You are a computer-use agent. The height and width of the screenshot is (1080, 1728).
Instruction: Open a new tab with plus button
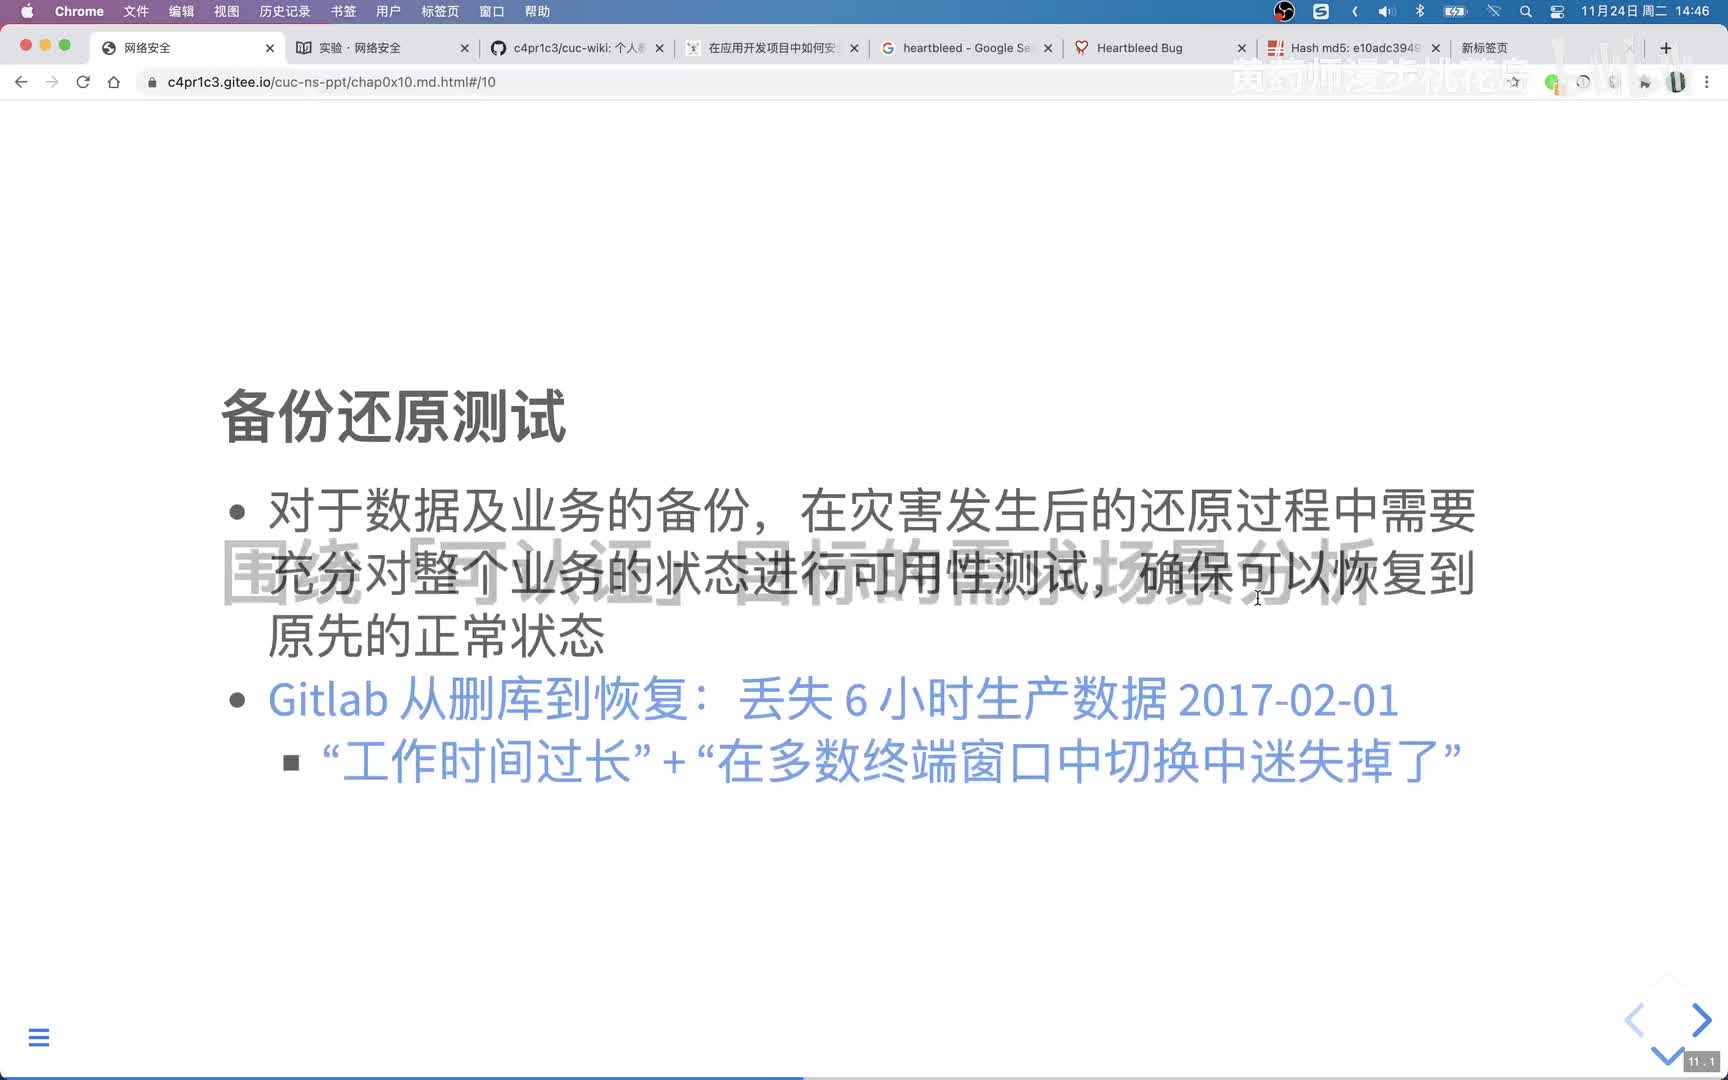(1666, 48)
